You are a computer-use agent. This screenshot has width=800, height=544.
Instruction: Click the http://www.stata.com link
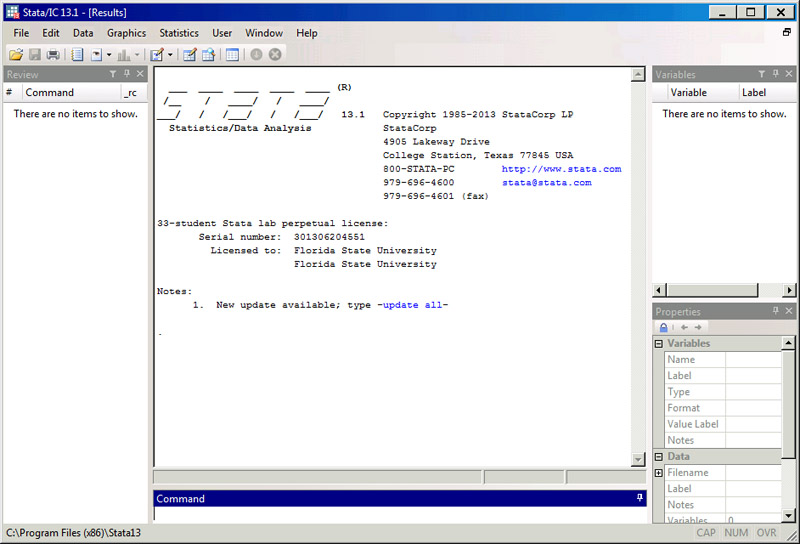coord(561,169)
